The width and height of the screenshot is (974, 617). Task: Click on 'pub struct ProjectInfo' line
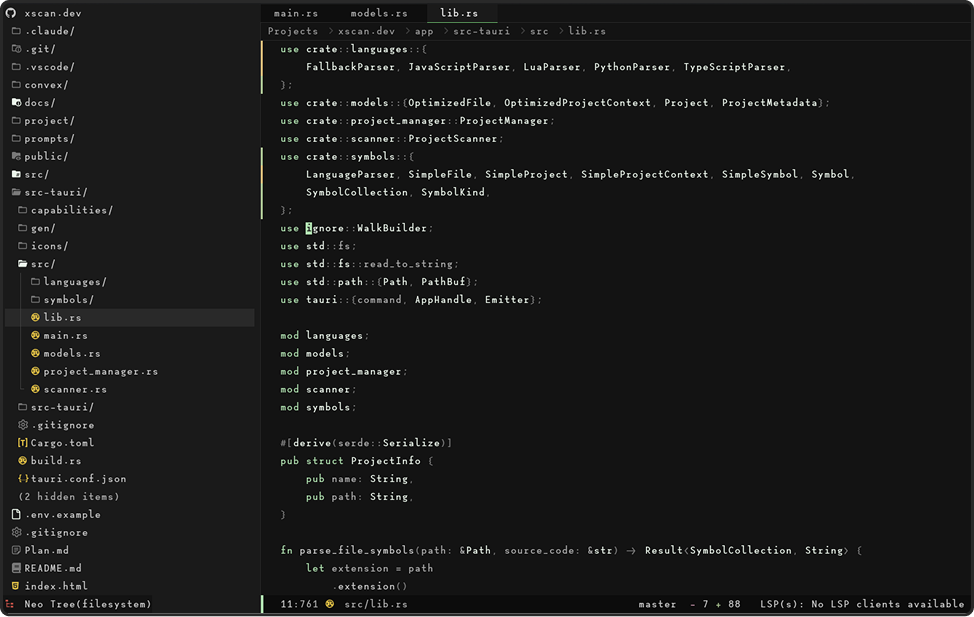pyautogui.click(x=357, y=461)
